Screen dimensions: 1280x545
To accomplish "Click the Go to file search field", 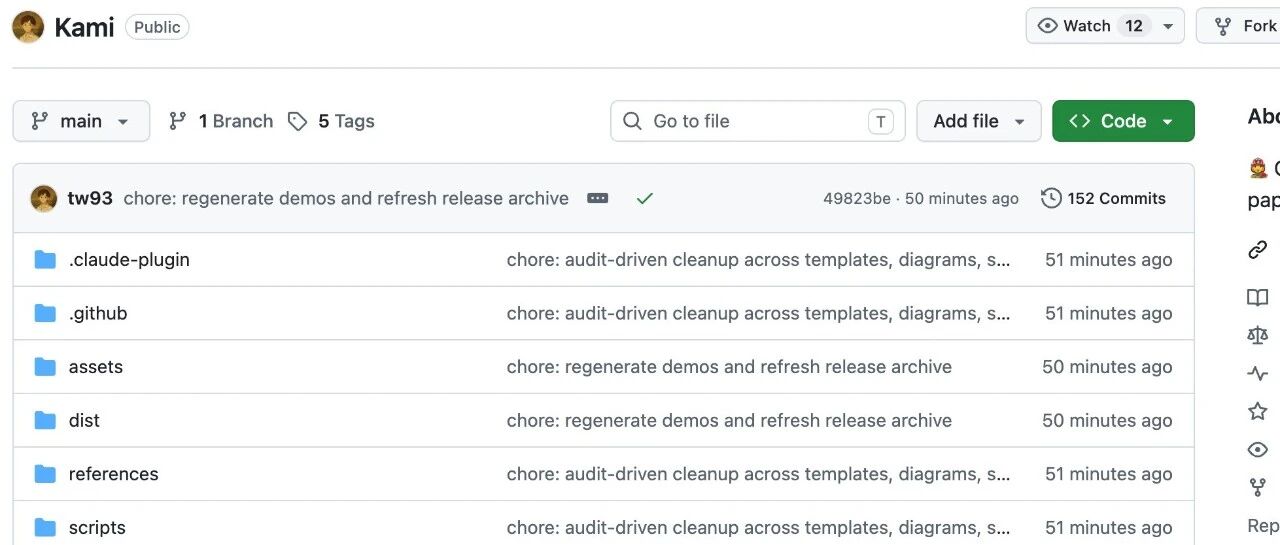I will pos(758,121).
